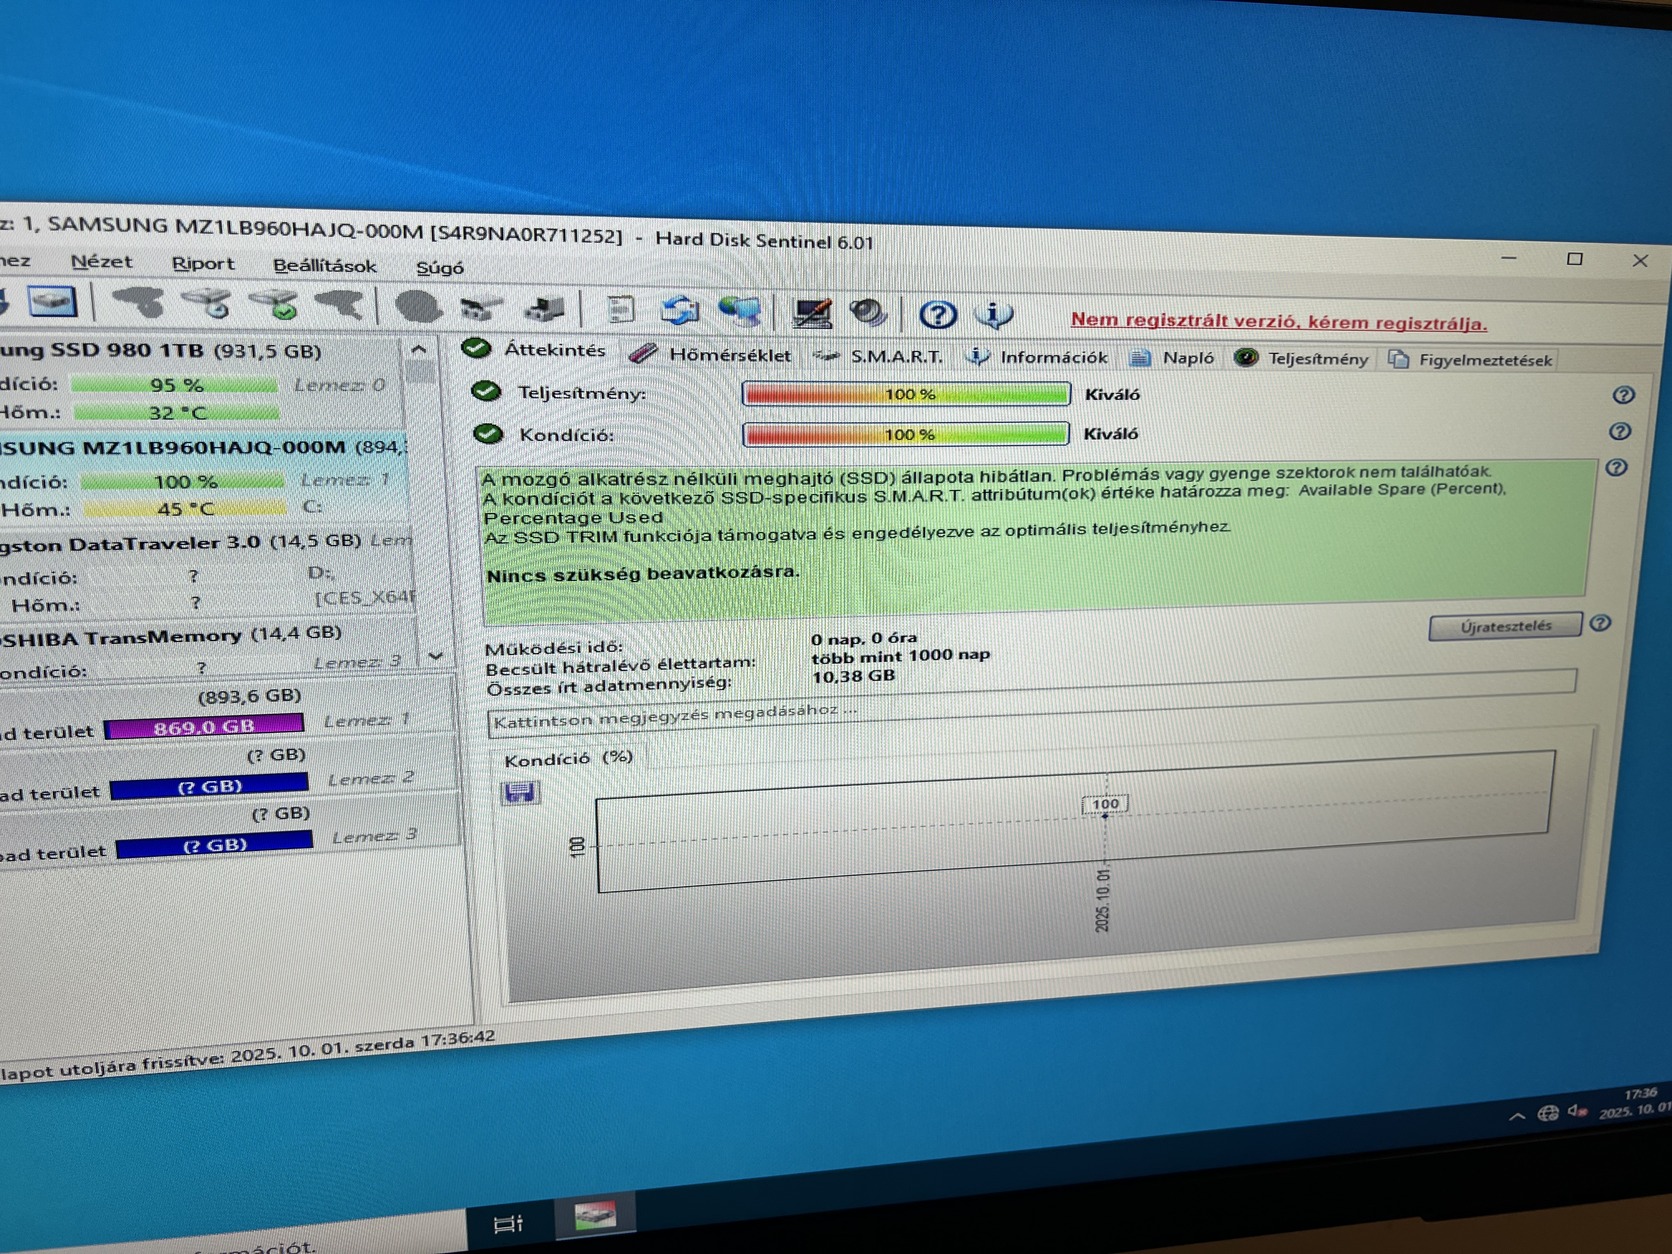Click the muted volume tray icon

(x=1578, y=1111)
